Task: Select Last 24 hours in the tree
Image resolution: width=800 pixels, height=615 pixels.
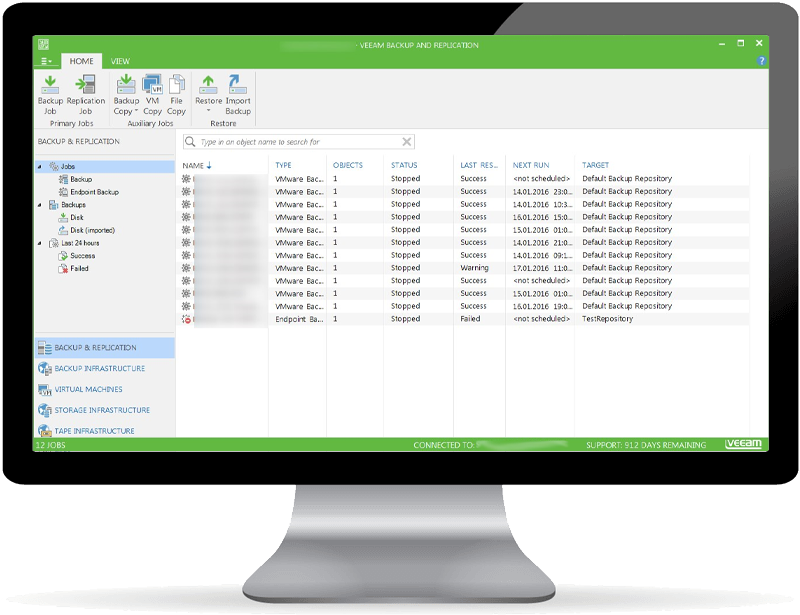Action: click(x=80, y=243)
